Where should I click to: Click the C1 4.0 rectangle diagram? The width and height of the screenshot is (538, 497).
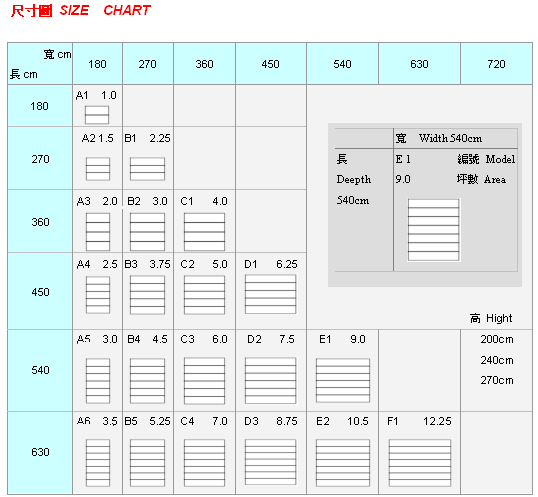[x=204, y=232]
